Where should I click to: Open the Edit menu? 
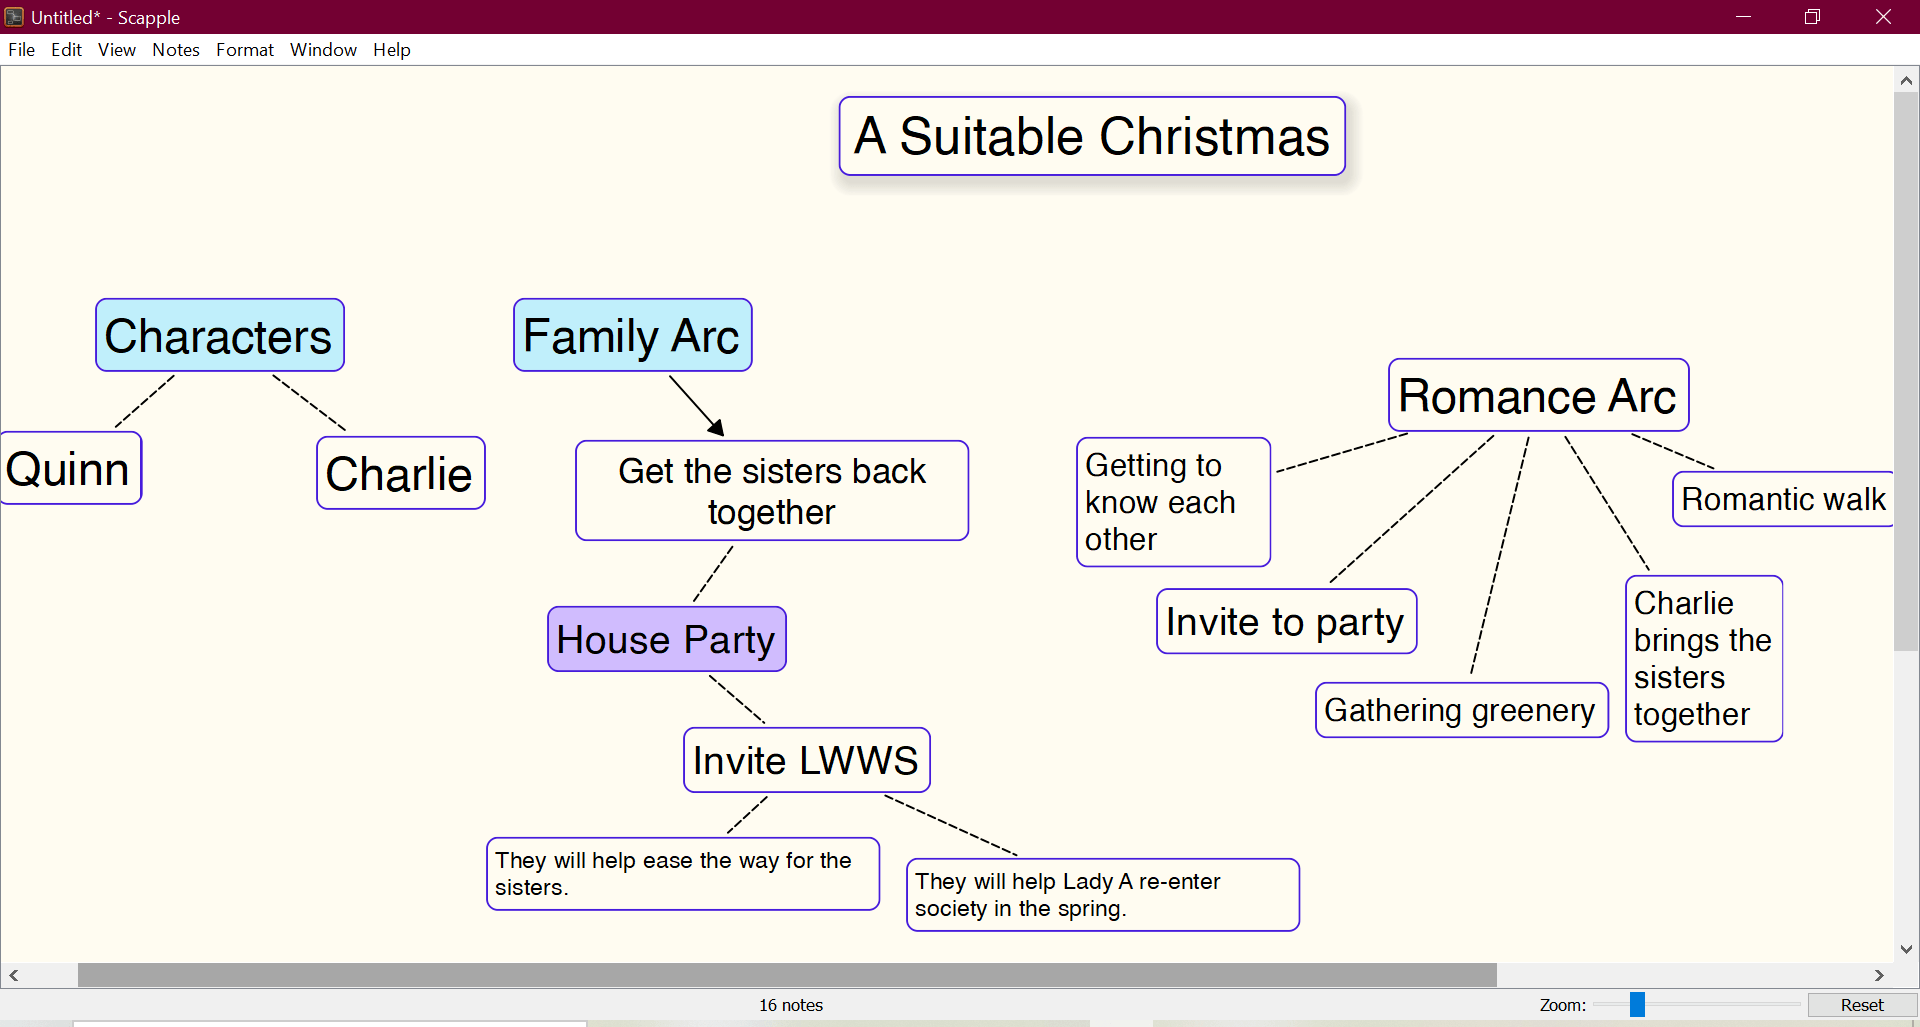tap(66, 50)
